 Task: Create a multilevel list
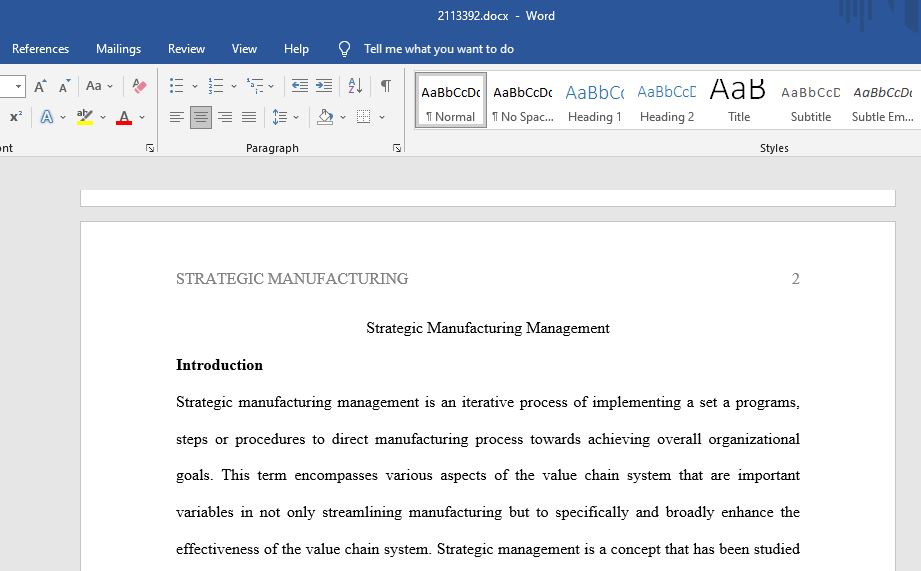tap(255, 86)
